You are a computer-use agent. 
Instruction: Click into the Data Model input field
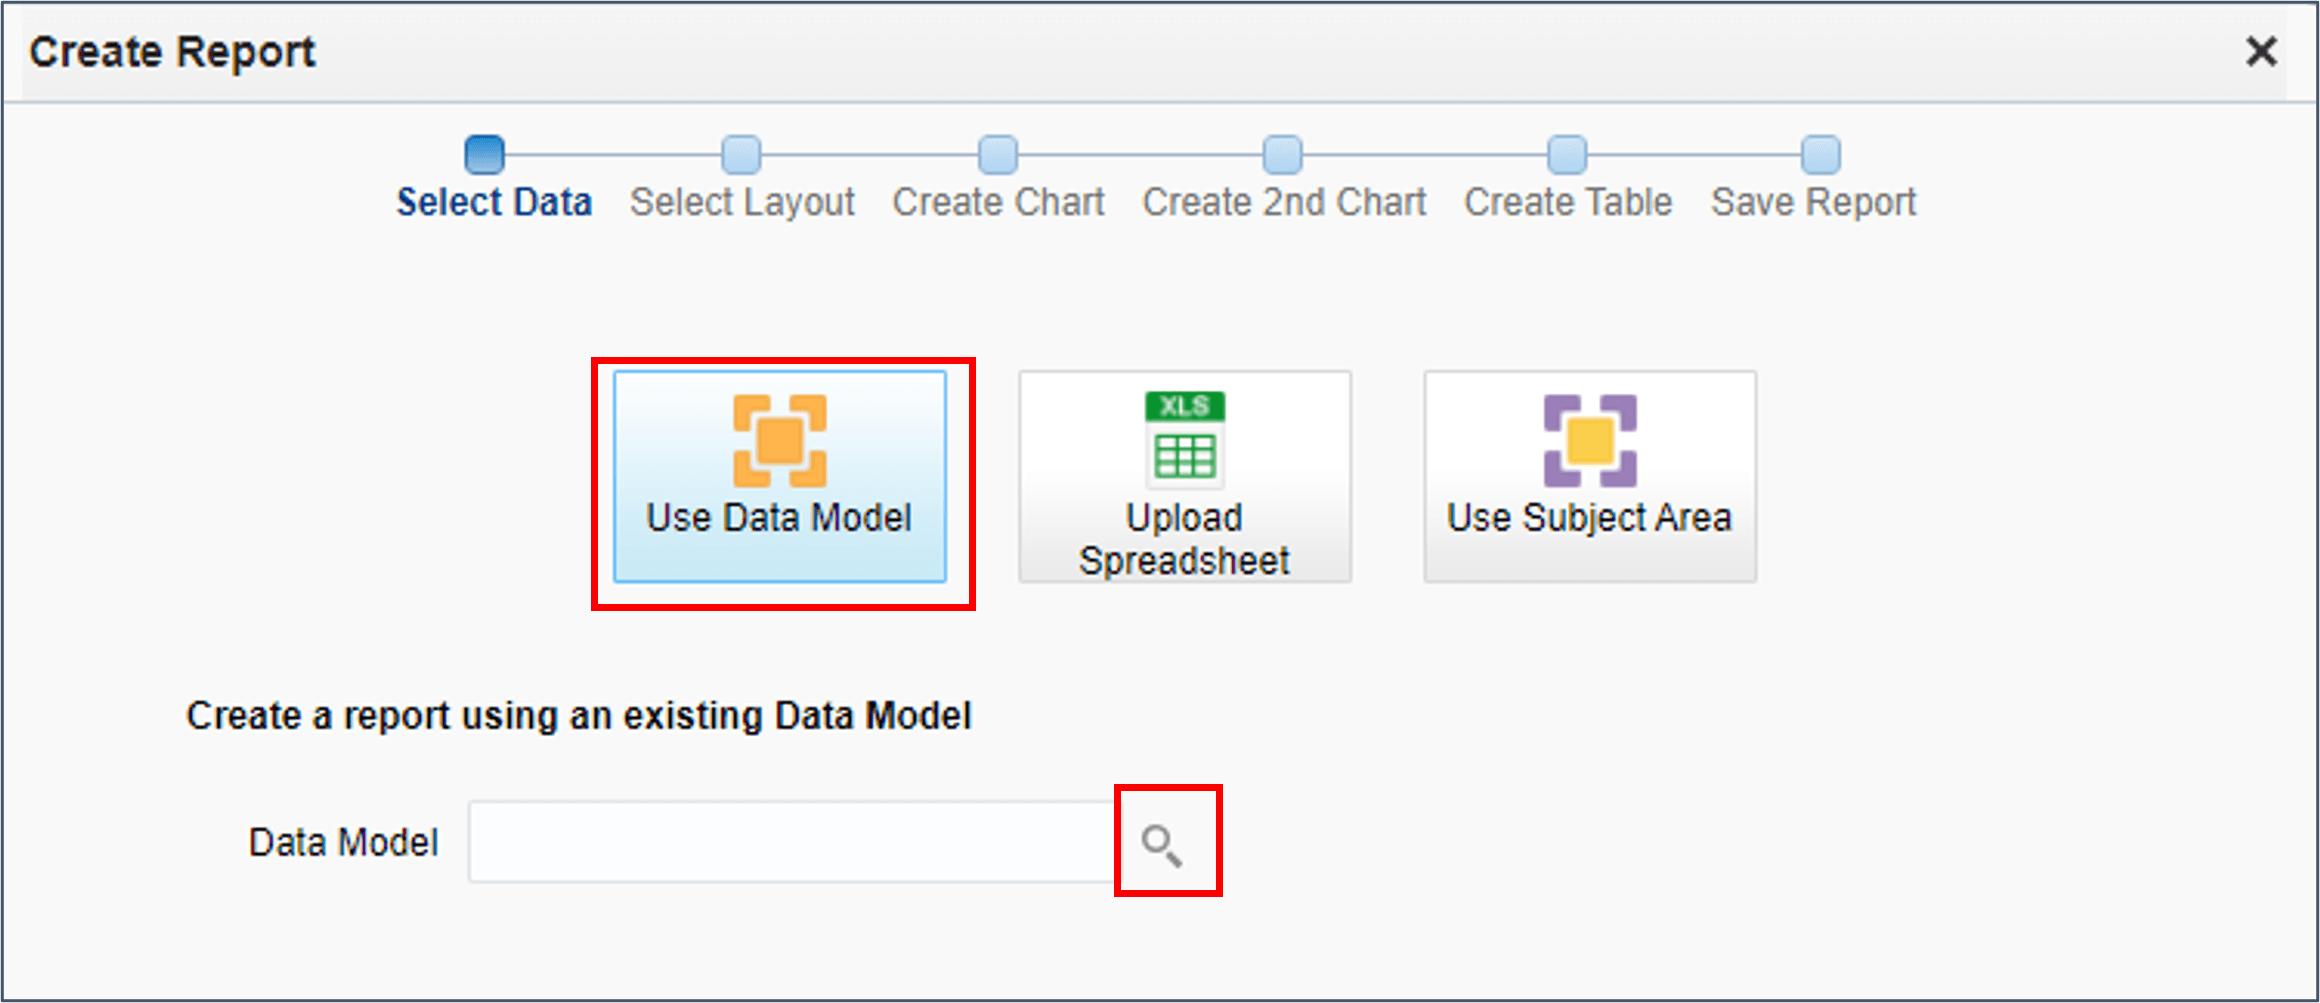tap(795, 842)
